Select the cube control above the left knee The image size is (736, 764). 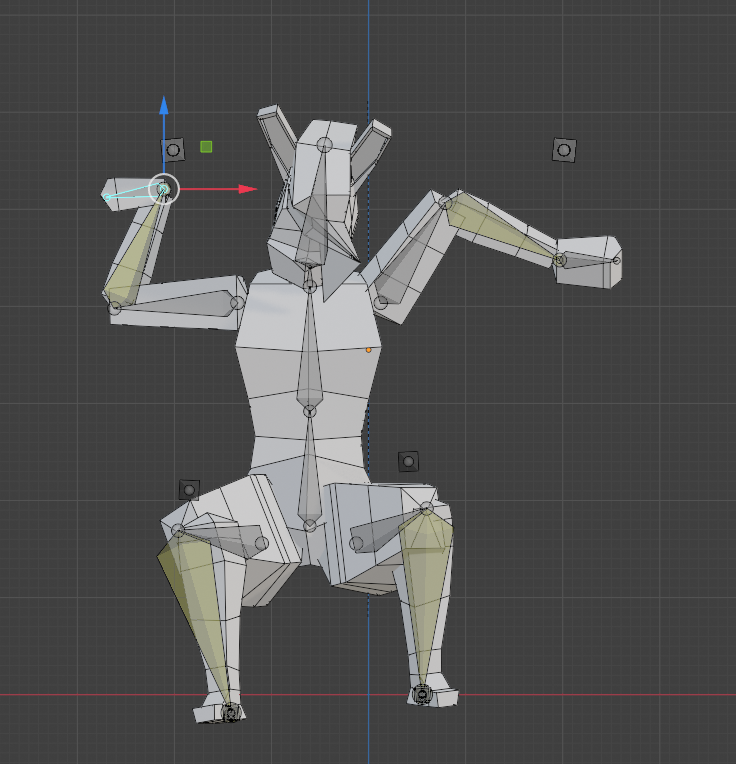coord(189,490)
